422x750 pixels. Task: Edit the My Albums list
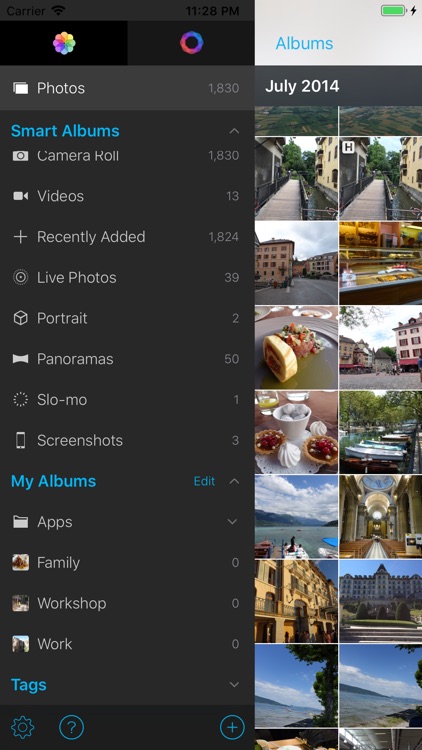(x=204, y=481)
